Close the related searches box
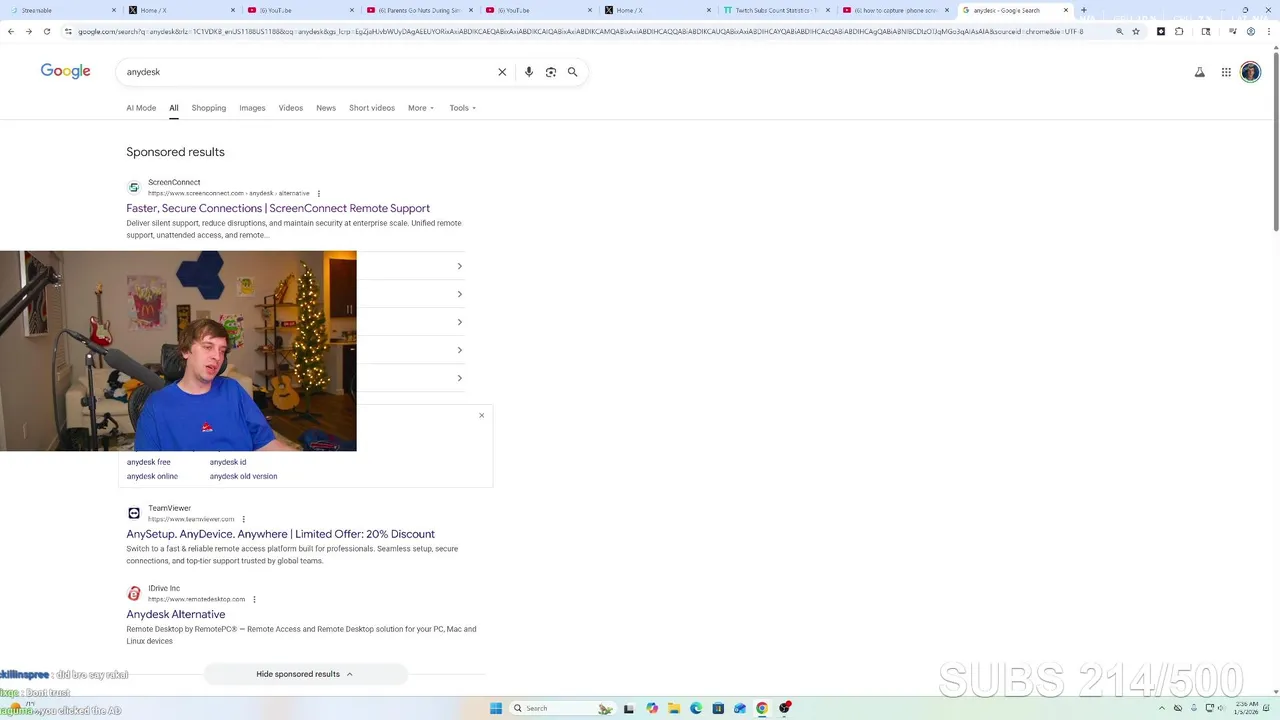The height and width of the screenshot is (720, 1280). [481, 415]
